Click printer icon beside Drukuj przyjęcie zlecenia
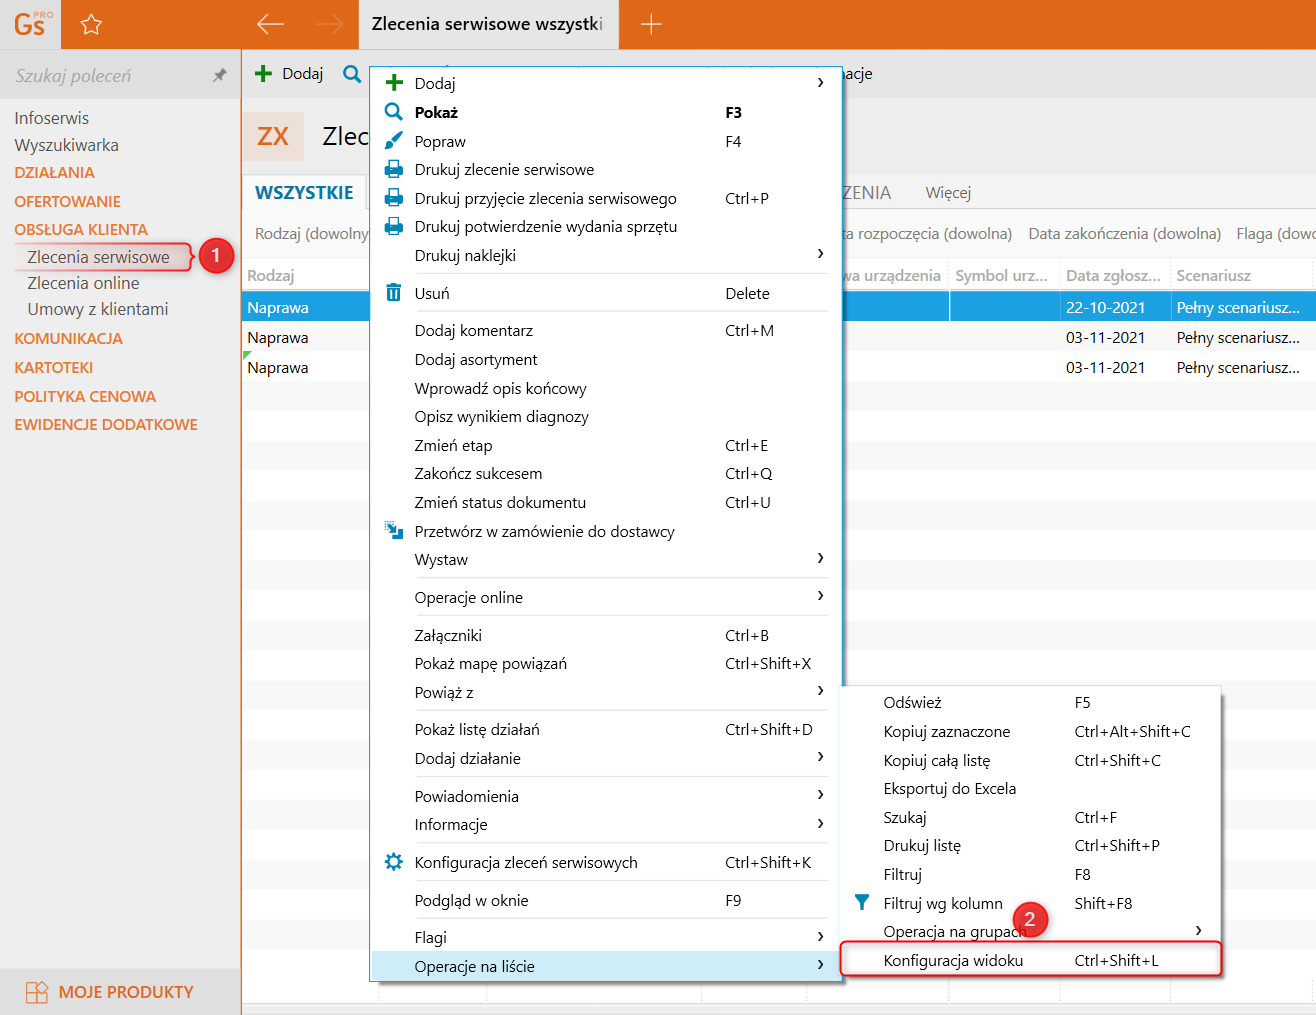1316x1015 pixels. 394,198
